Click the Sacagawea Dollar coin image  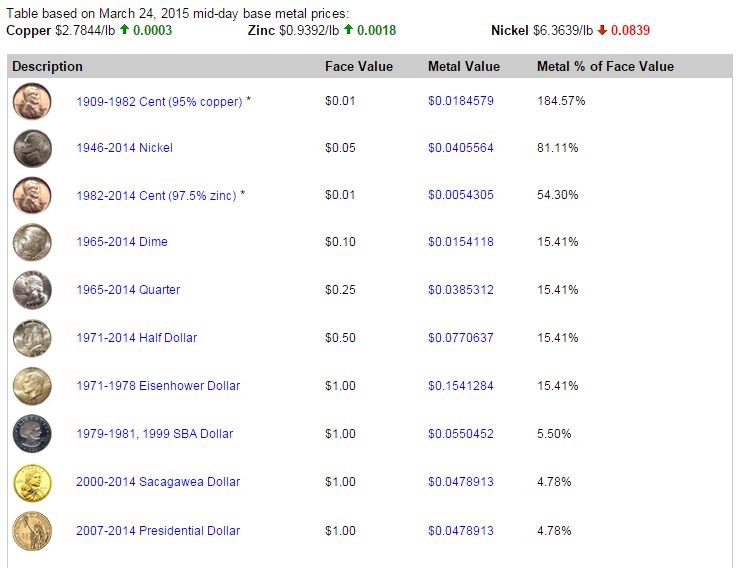pyautogui.click(x=32, y=482)
